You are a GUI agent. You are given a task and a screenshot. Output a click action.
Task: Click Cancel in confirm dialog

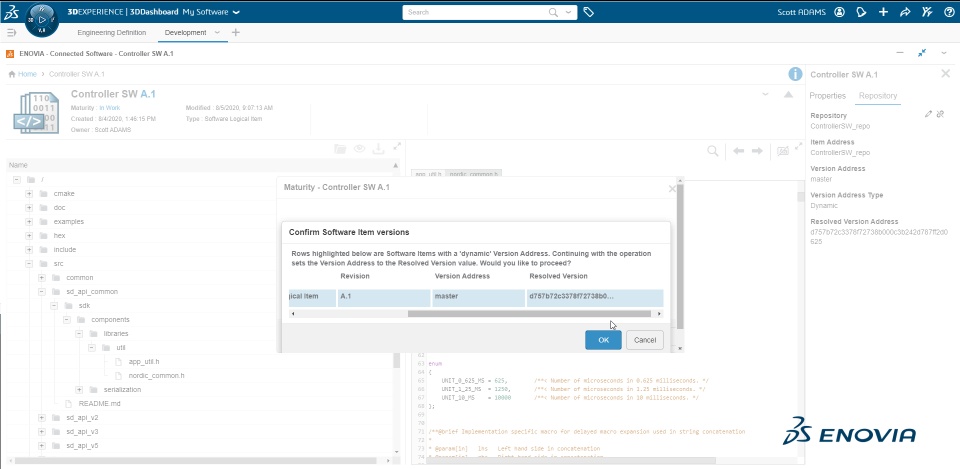645,340
